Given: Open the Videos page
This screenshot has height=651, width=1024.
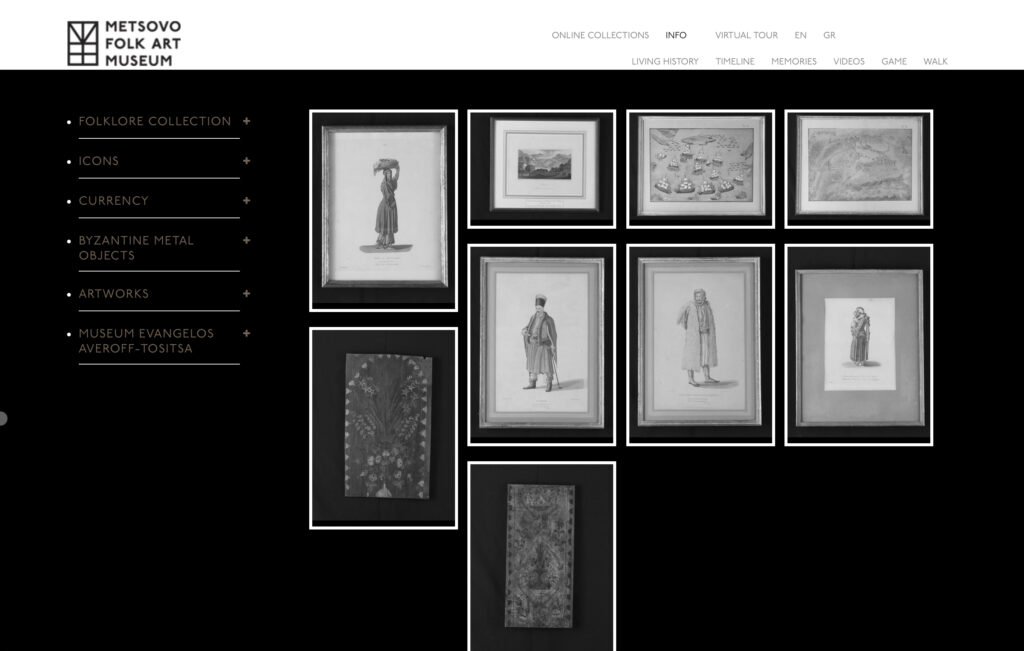Looking at the screenshot, I should (849, 61).
